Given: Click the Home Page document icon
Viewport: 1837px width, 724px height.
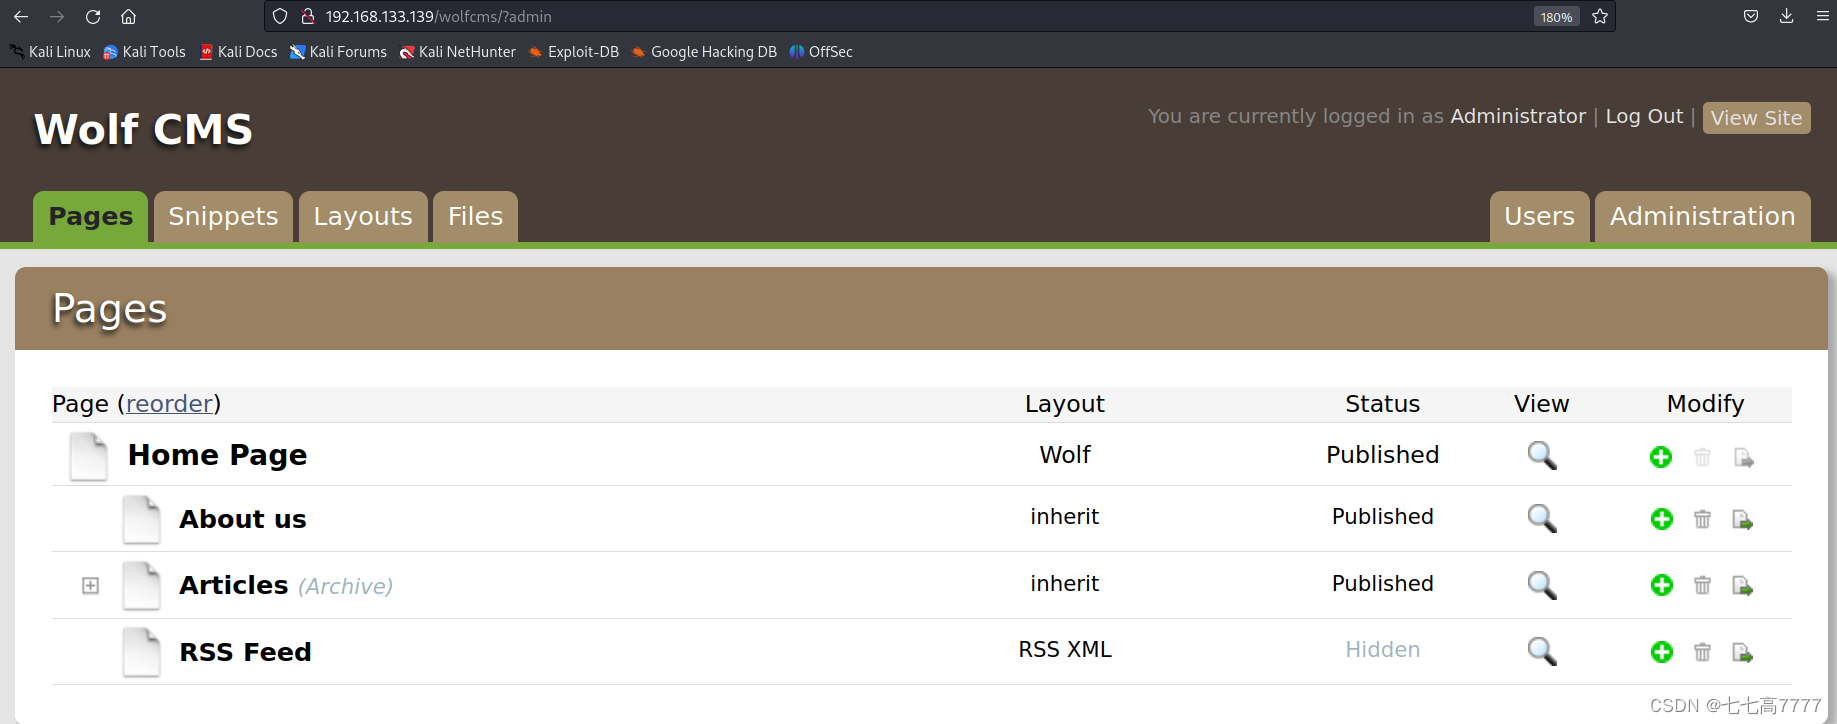Looking at the screenshot, I should click(88, 457).
